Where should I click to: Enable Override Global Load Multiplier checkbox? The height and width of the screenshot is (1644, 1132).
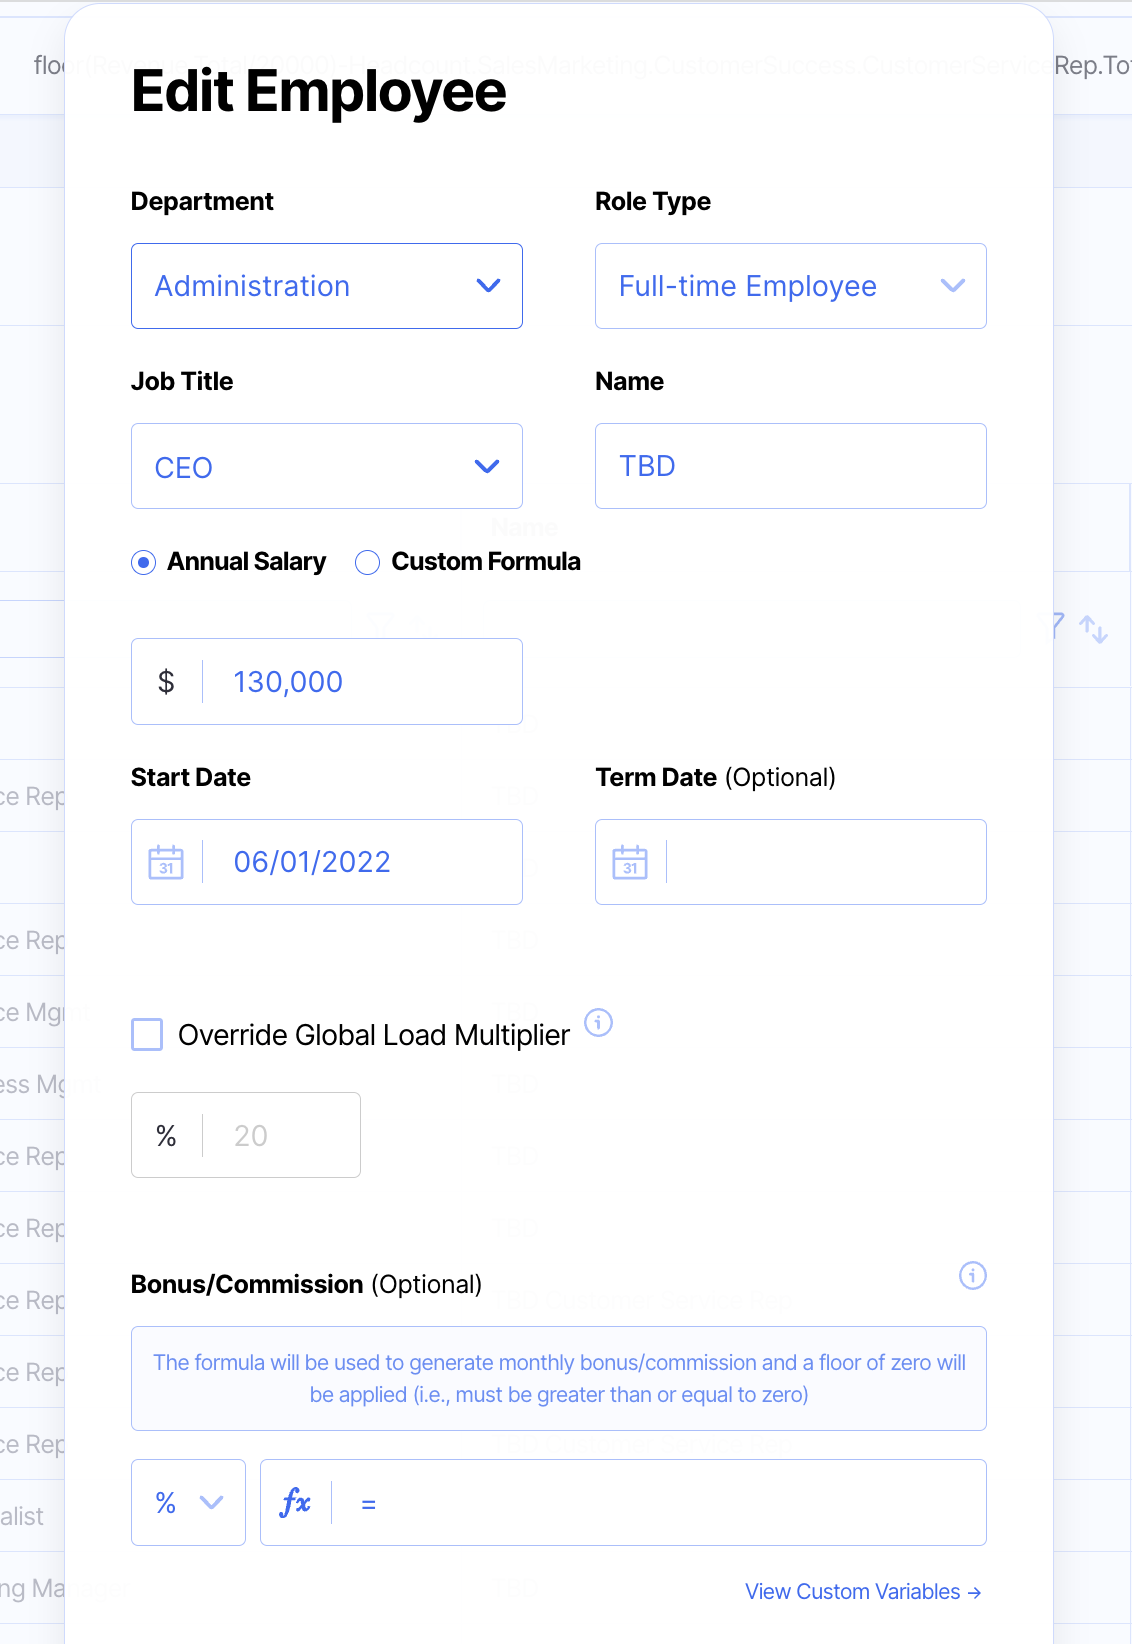coord(147,1034)
